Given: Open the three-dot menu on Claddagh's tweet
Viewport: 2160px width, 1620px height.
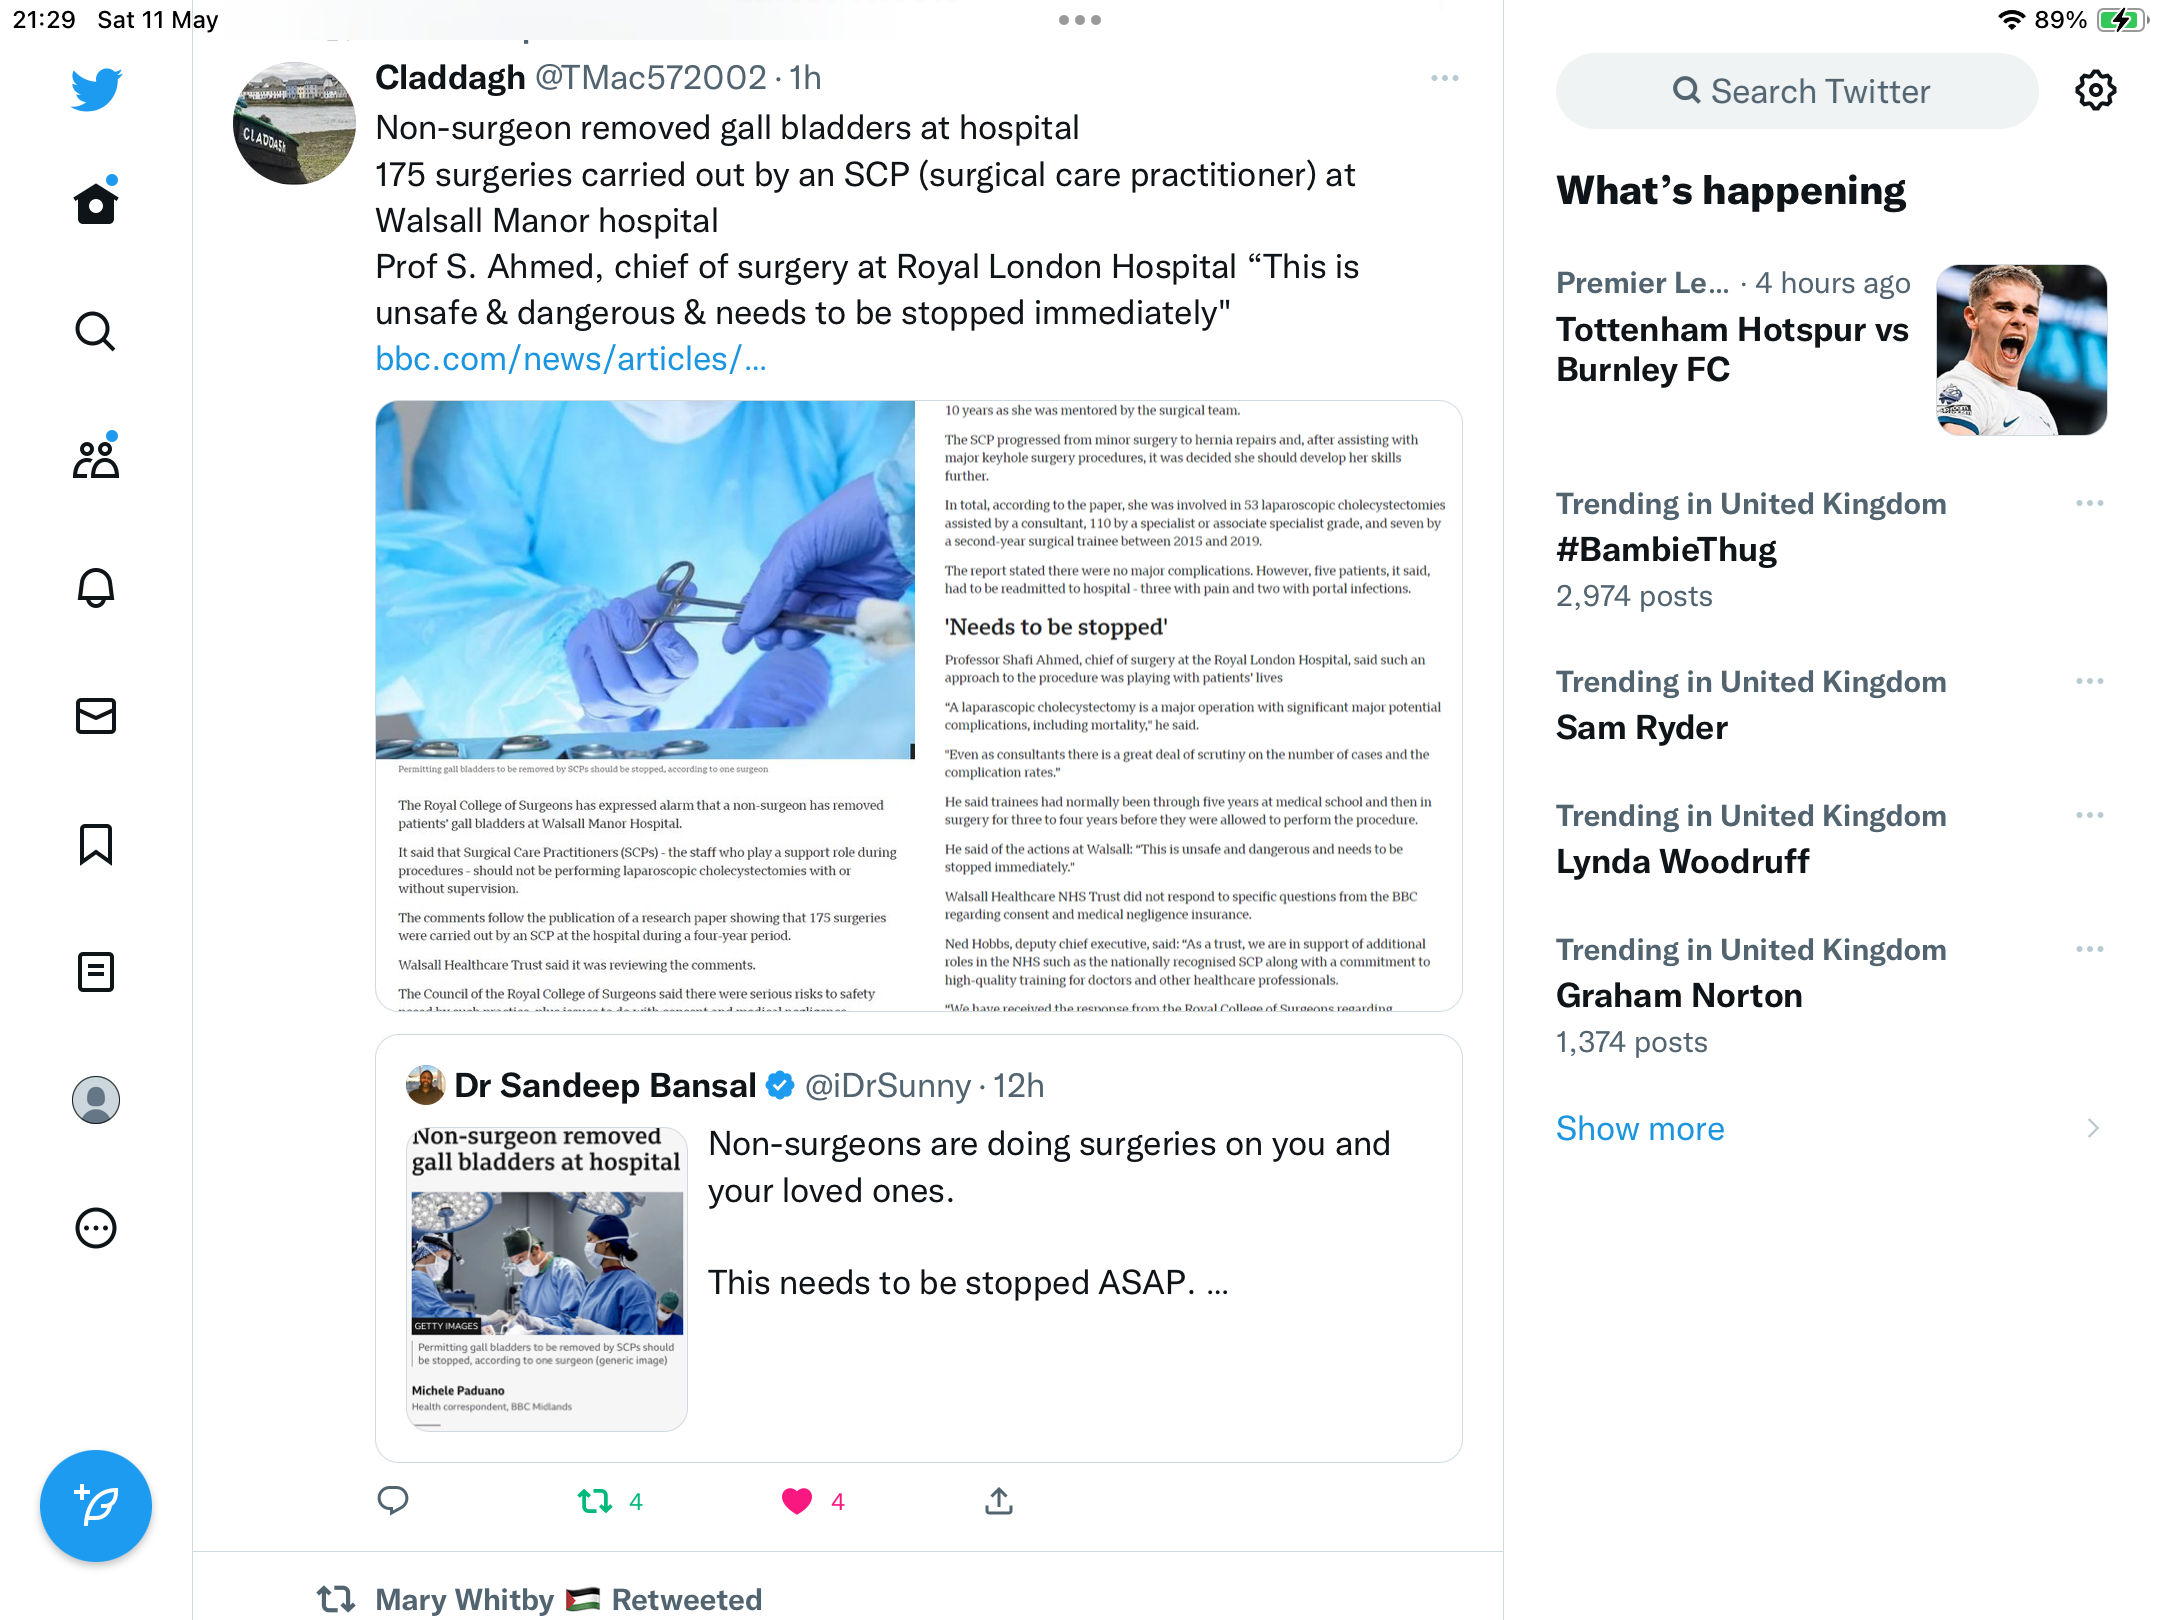Looking at the screenshot, I should (1445, 78).
